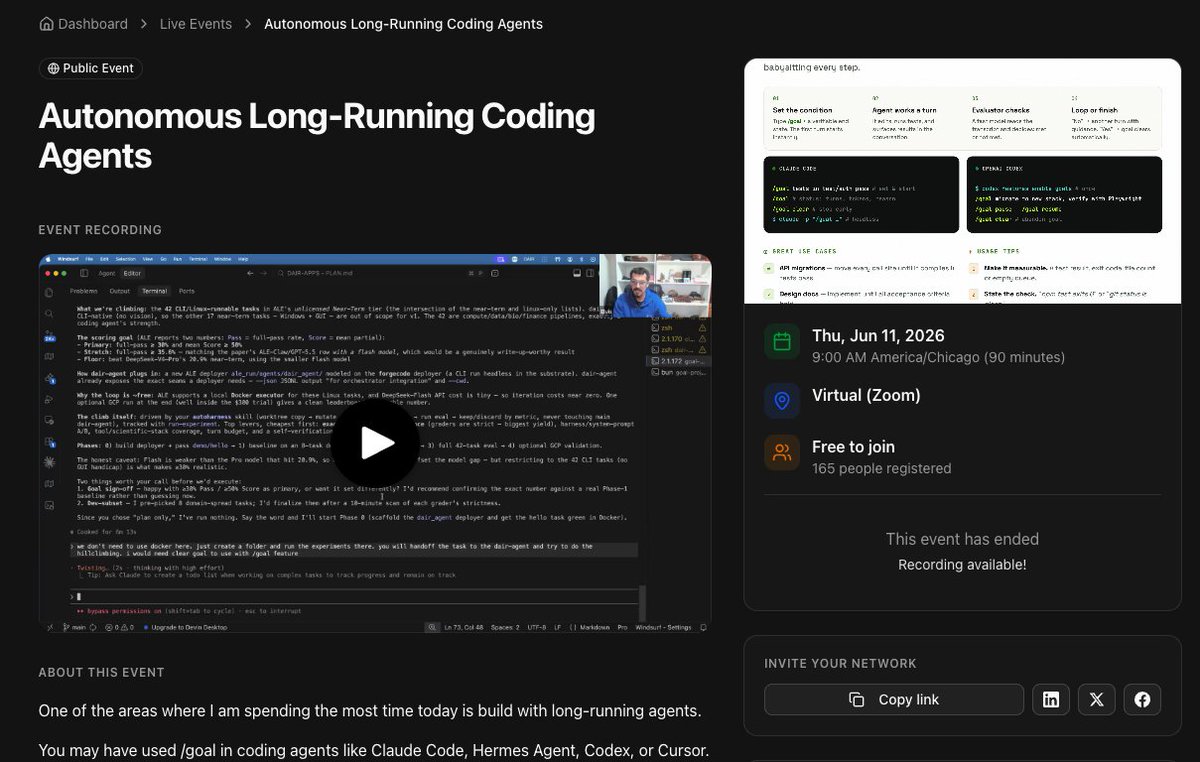Click the Copy link button
The height and width of the screenshot is (762, 1200).
point(894,700)
